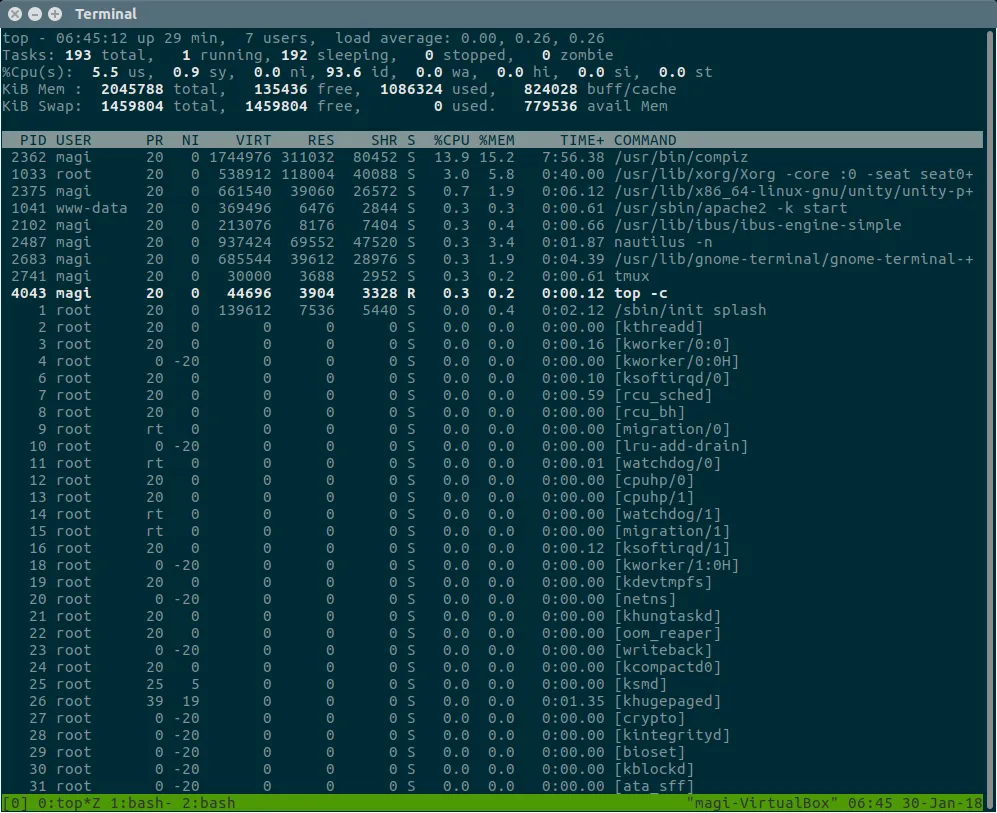Close the Terminal window
Viewport: 997px width, 813px height.
[x=14, y=14]
